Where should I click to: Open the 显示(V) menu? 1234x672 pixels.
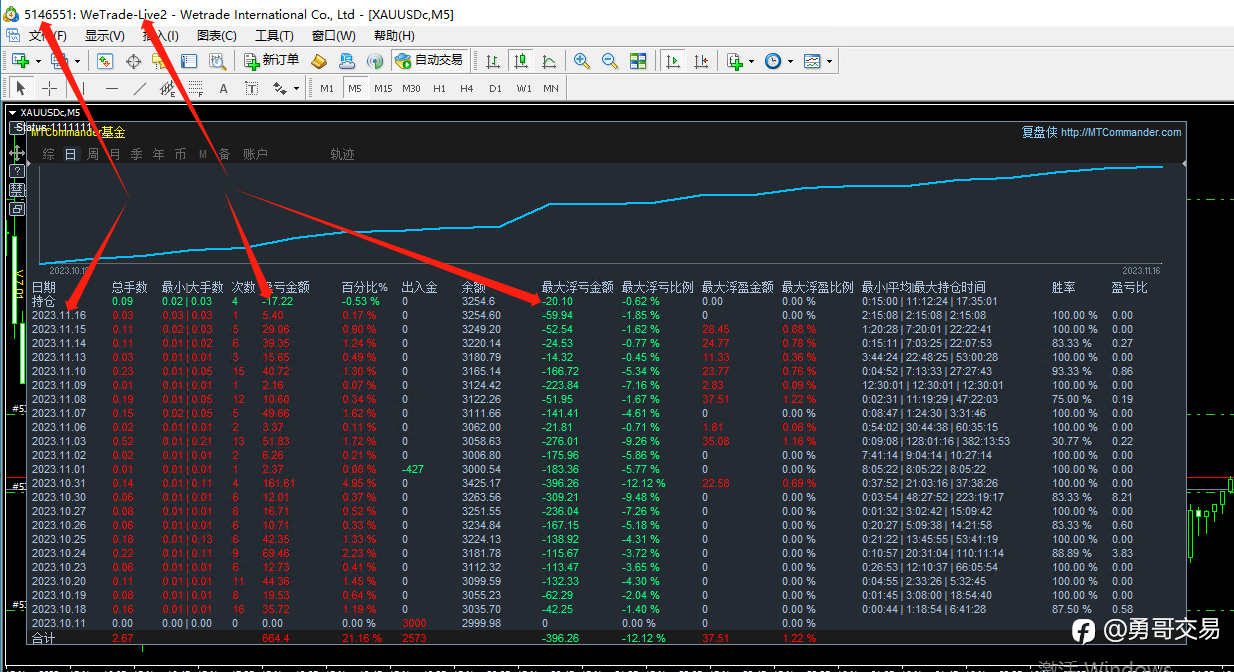105,35
